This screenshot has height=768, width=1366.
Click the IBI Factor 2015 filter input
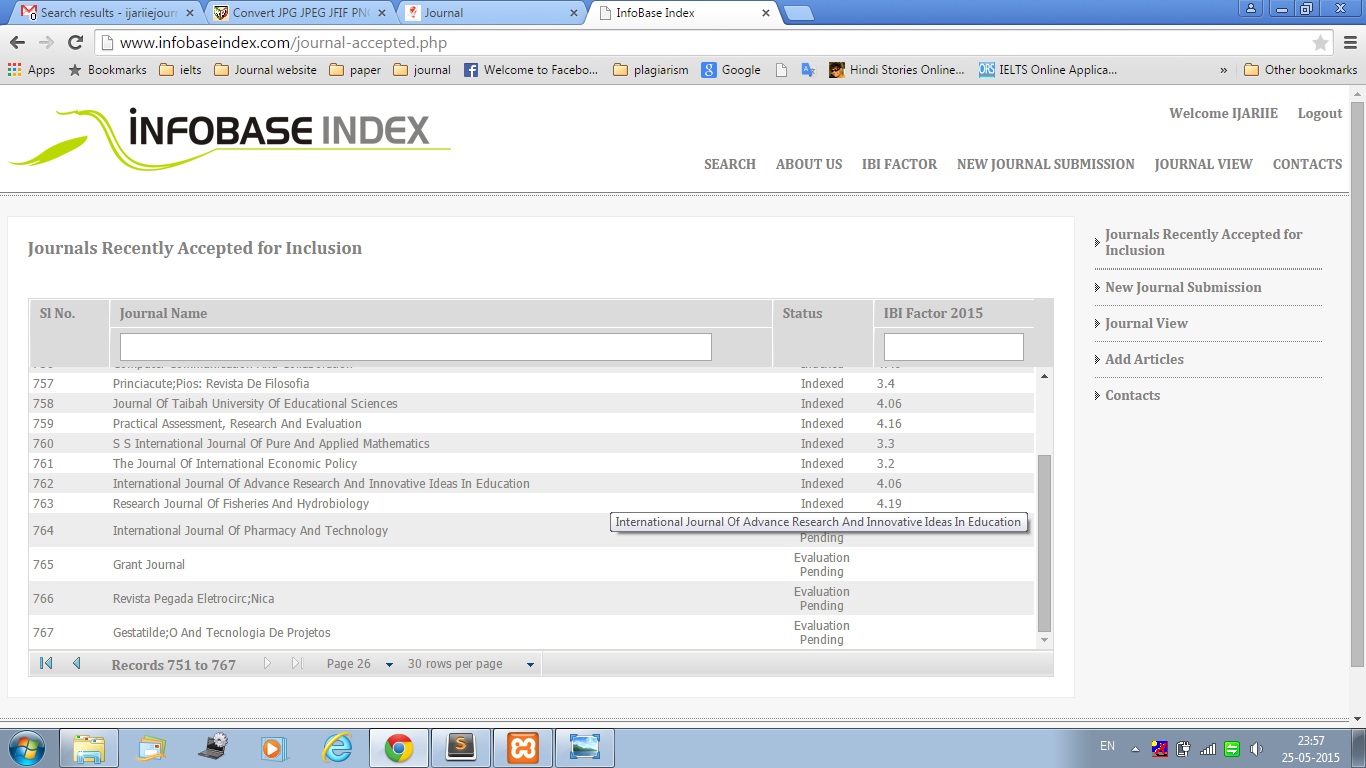tap(954, 347)
